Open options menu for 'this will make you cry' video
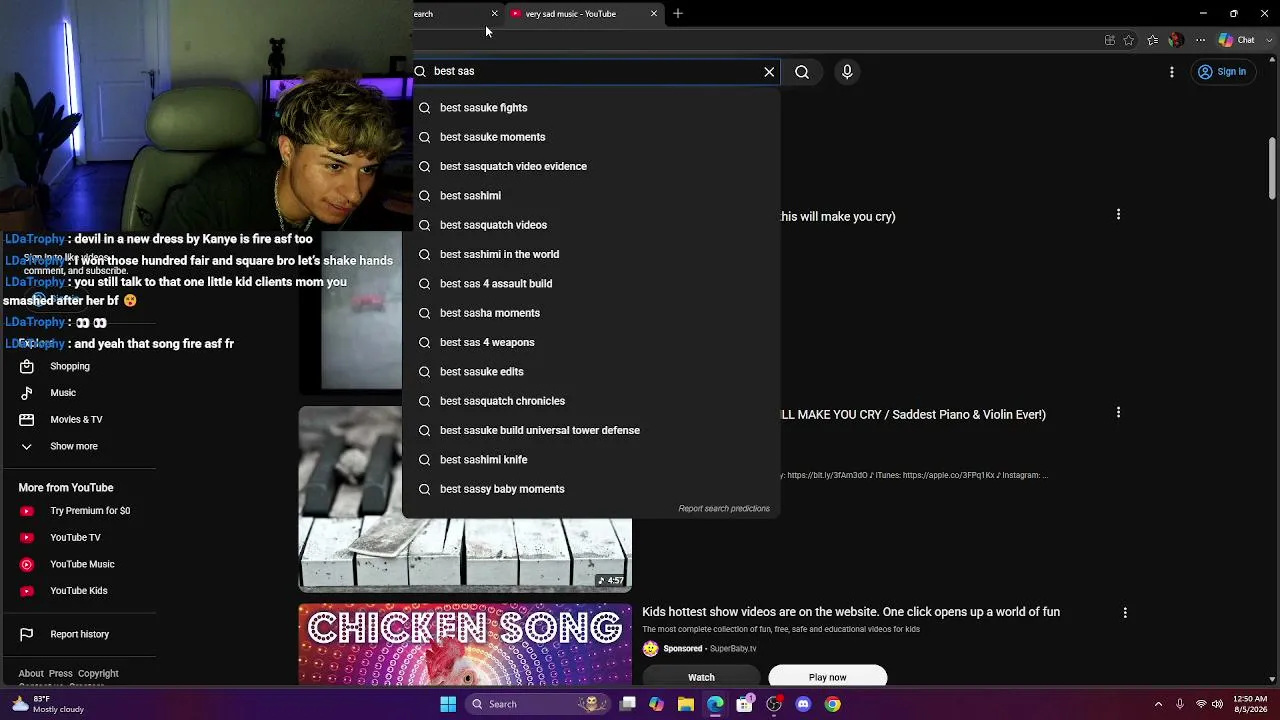Screen dimensions: 1280x720 click(x=1118, y=214)
